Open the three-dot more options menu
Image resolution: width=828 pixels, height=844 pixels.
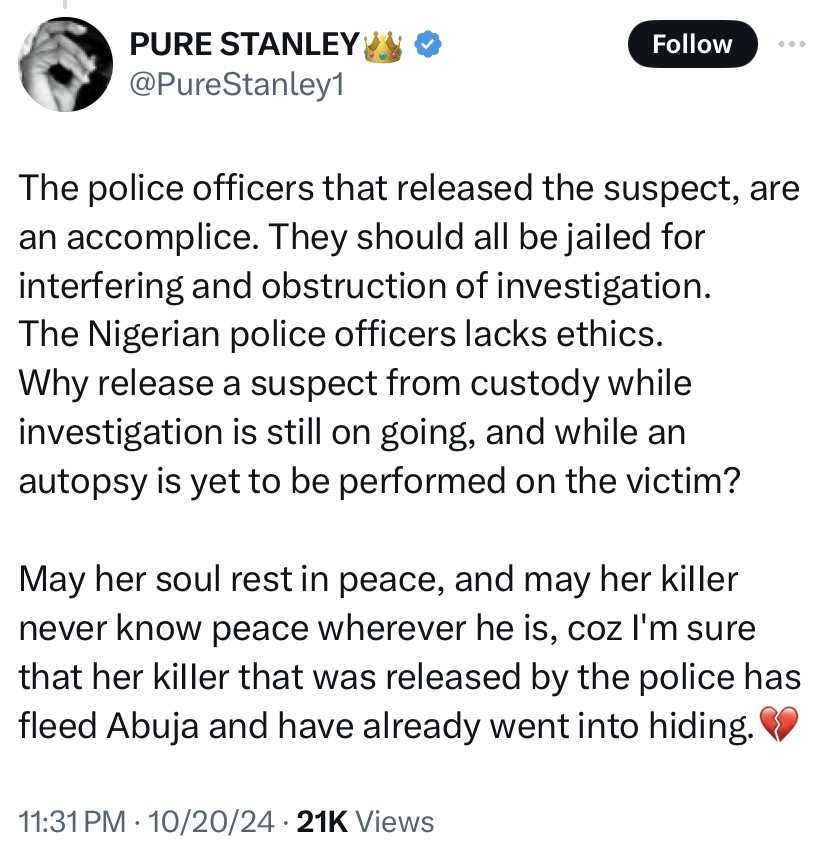point(791,44)
